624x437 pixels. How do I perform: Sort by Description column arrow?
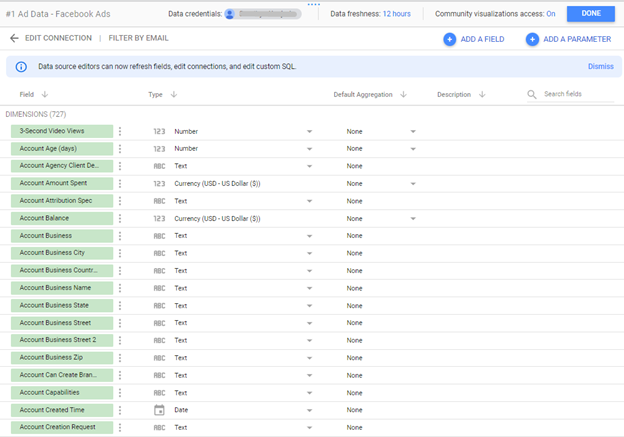(x=482, y=94)
